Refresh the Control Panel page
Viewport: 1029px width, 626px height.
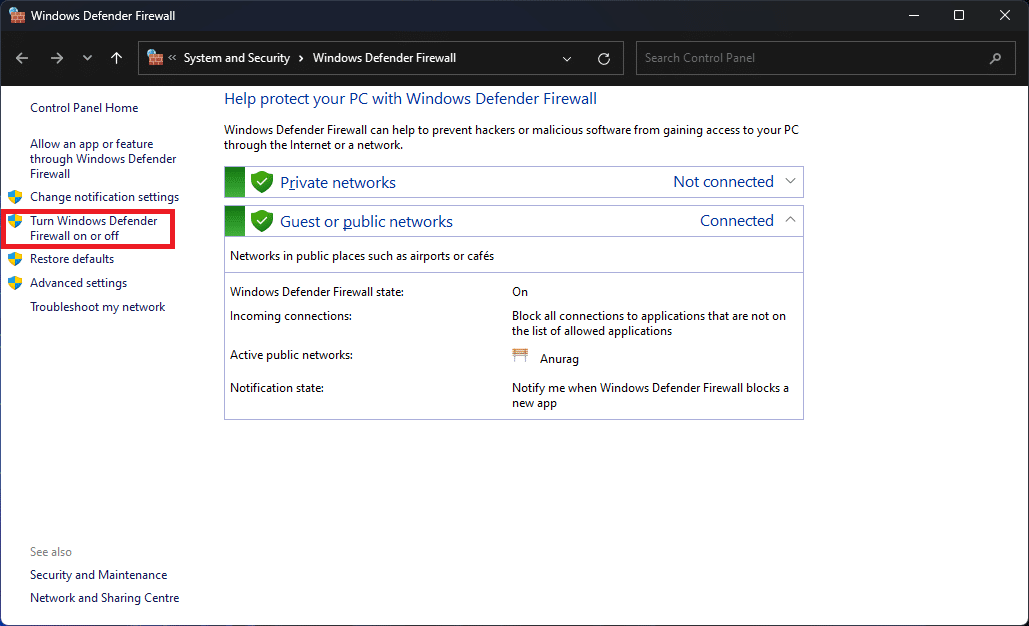pos(603,57)
